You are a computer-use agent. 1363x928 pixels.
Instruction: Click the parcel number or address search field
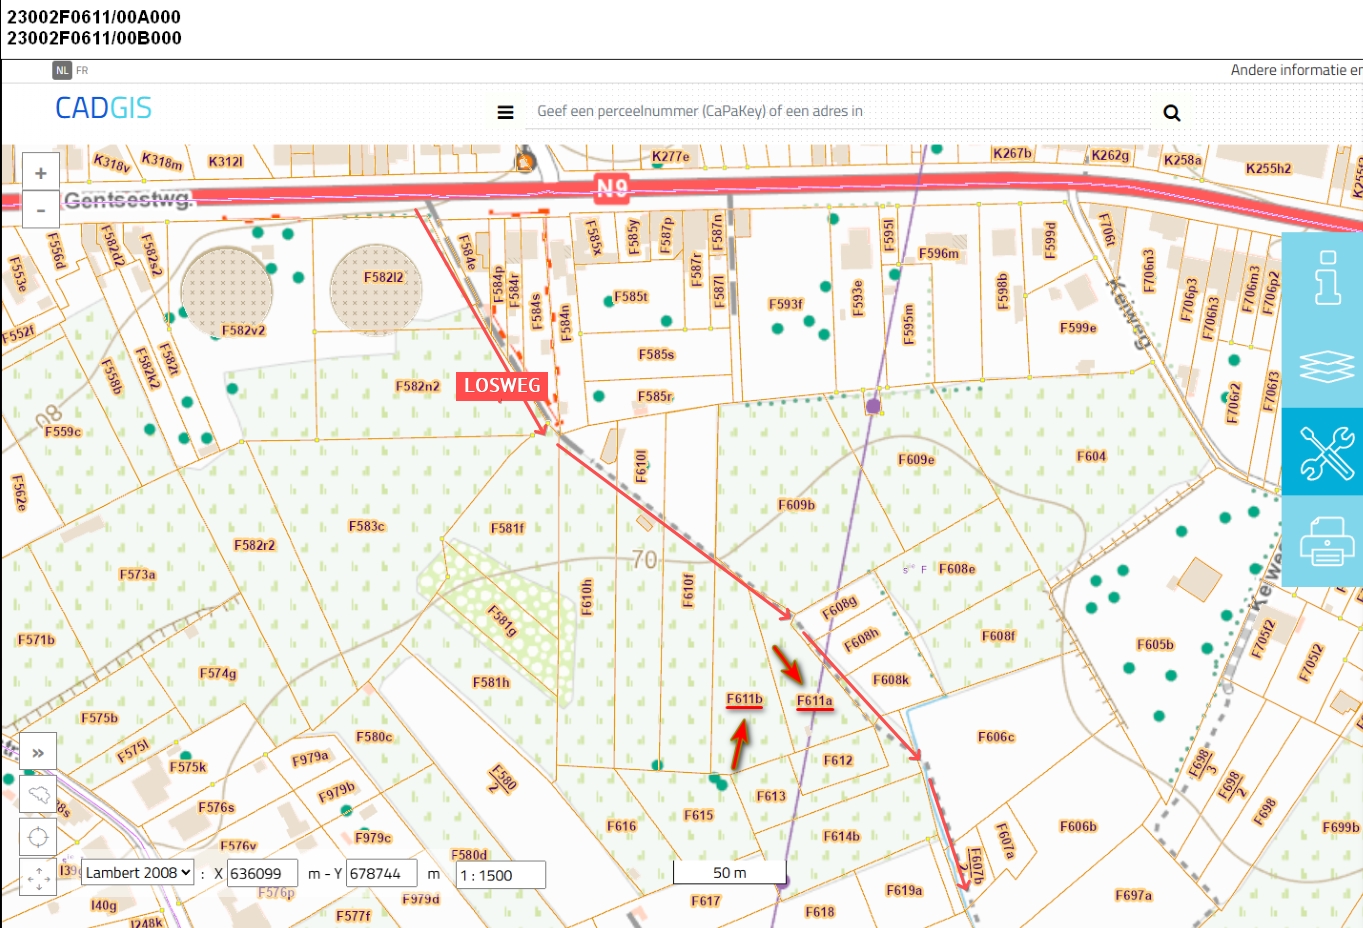click(840, 111)
